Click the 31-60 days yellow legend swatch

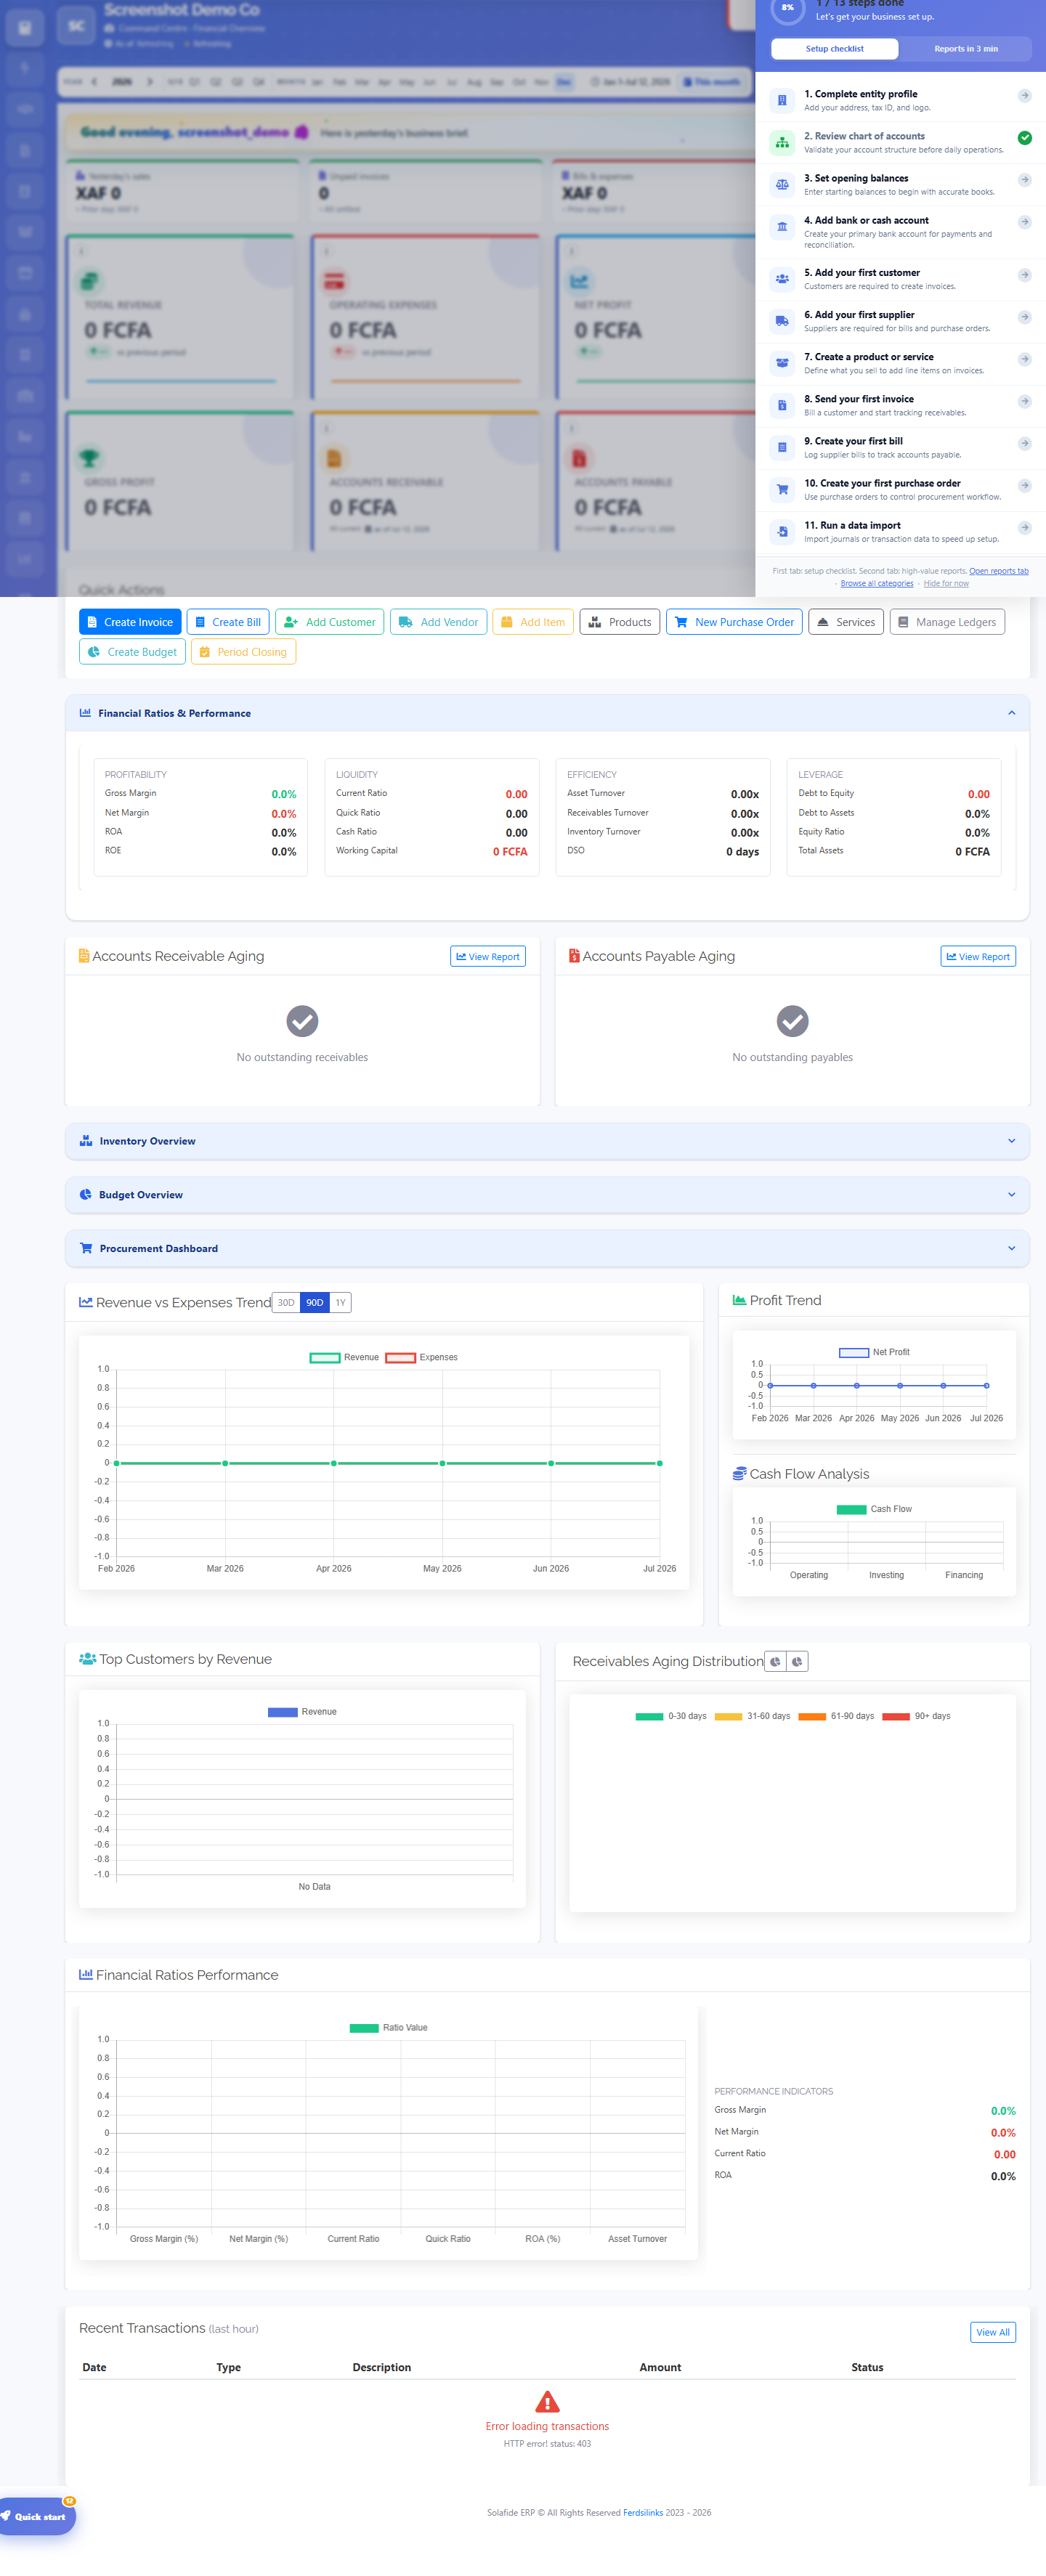[x=729, y=1716]
